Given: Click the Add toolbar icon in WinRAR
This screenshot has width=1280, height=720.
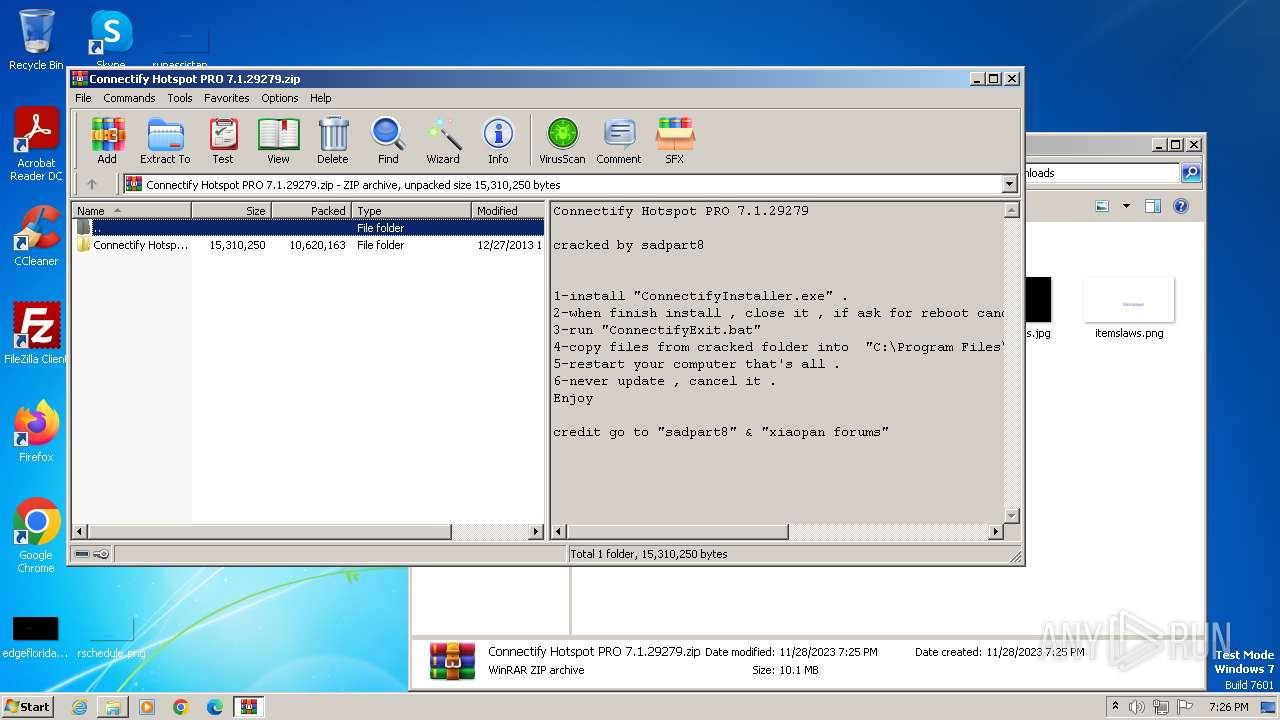Looking at the screenshot, I should pyautogui.click(x=107, y=140).
